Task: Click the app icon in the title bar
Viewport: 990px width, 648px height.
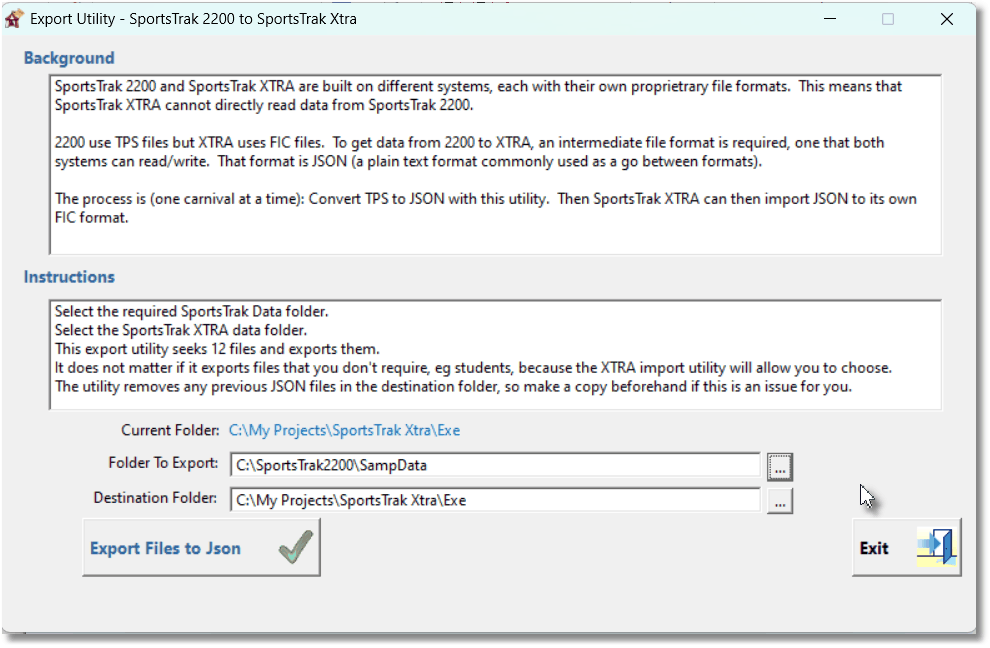Action: 14,19
